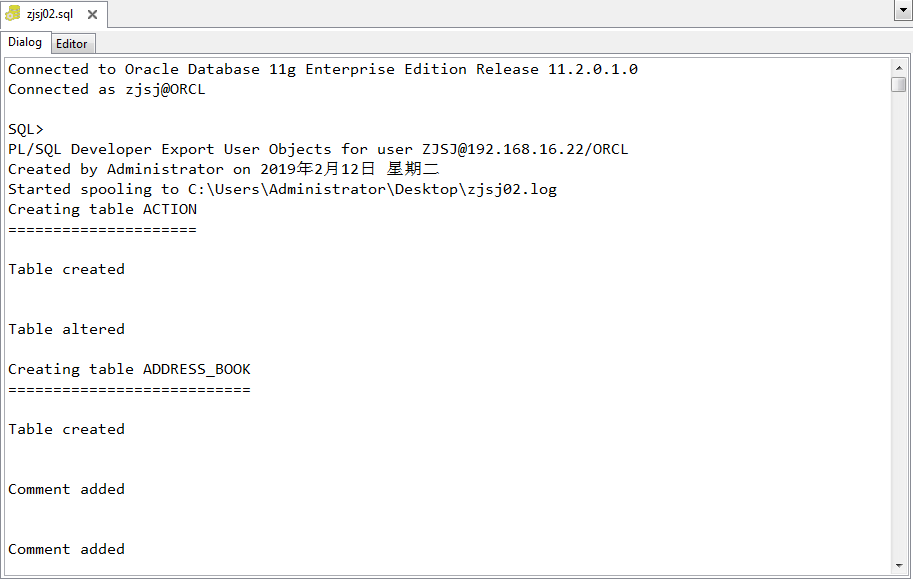Switch to the Editor tab
The height and width of the screenshot is (580, 913).
tap(72, 43)
